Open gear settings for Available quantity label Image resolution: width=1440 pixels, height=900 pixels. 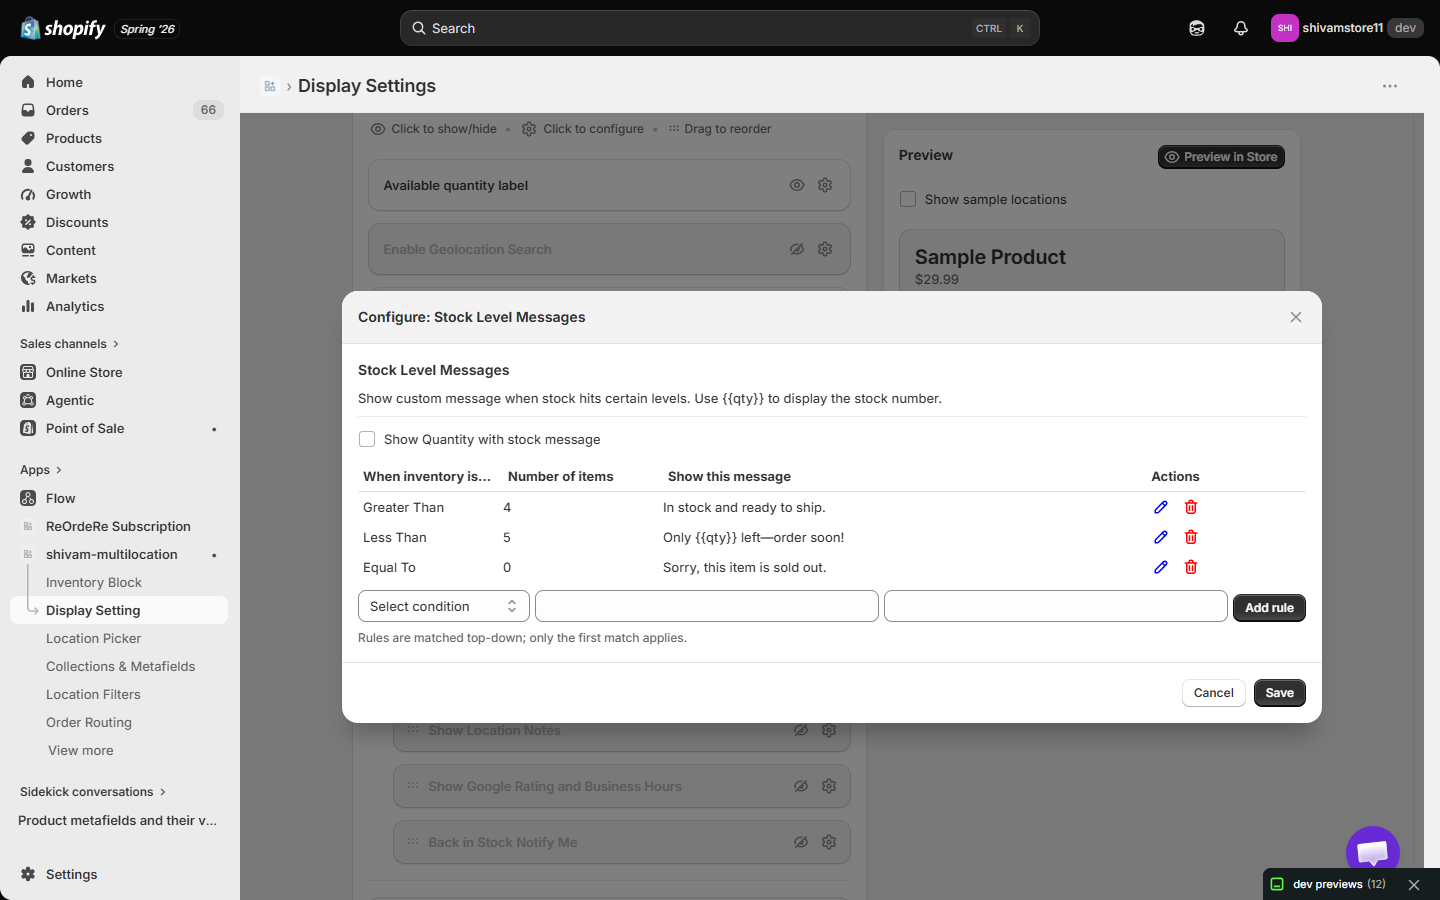[x=825, y=185]
